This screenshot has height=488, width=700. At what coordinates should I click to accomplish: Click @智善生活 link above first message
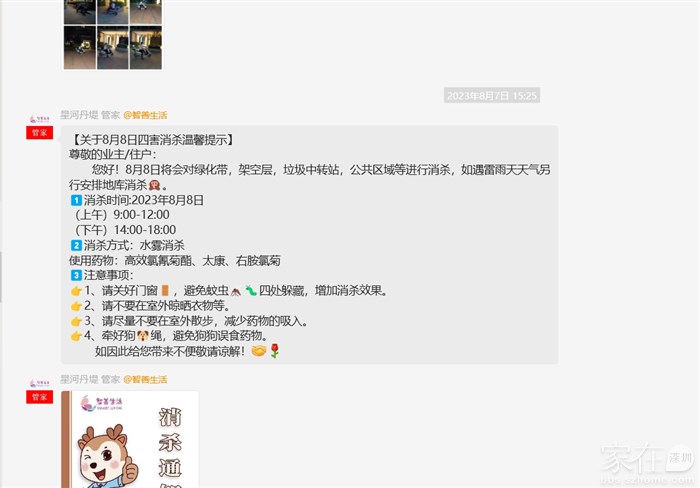(x=145, y=115)
